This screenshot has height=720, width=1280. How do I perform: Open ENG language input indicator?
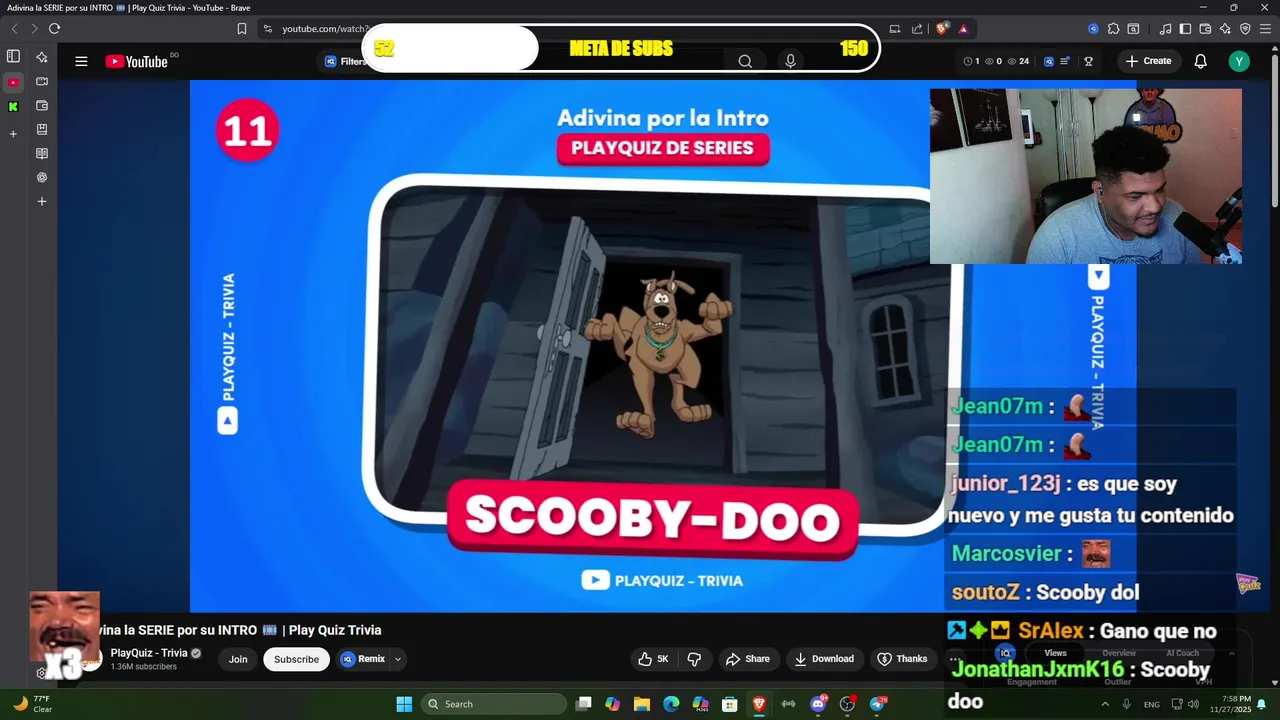(1152, 704)
